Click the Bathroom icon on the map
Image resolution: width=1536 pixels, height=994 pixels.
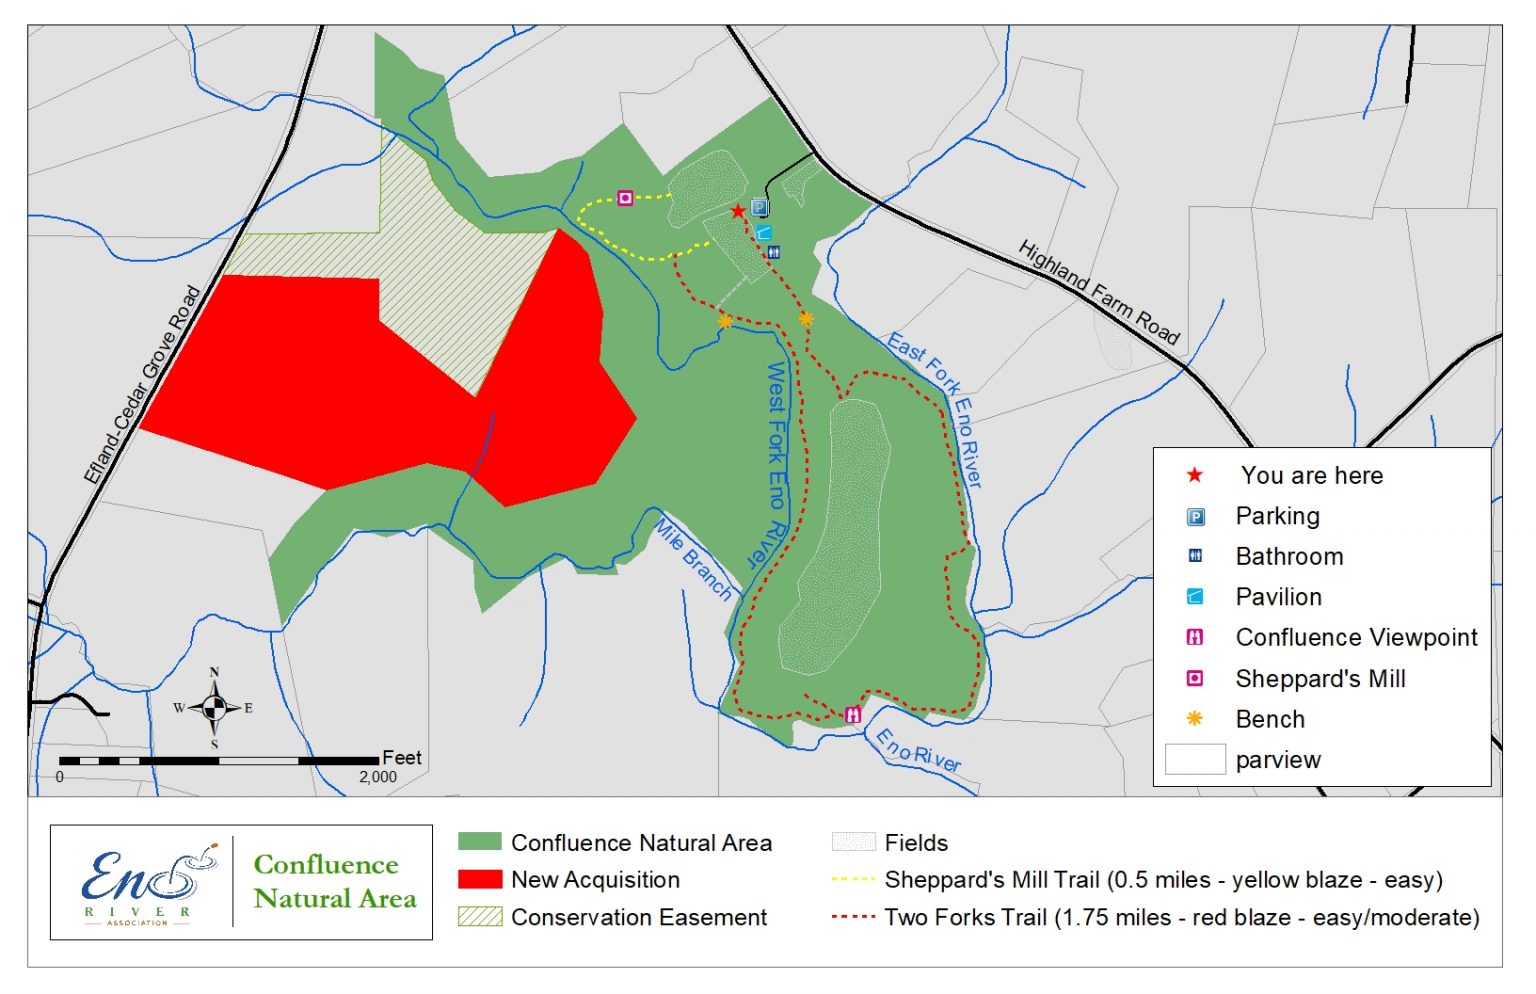pos(773,252)
